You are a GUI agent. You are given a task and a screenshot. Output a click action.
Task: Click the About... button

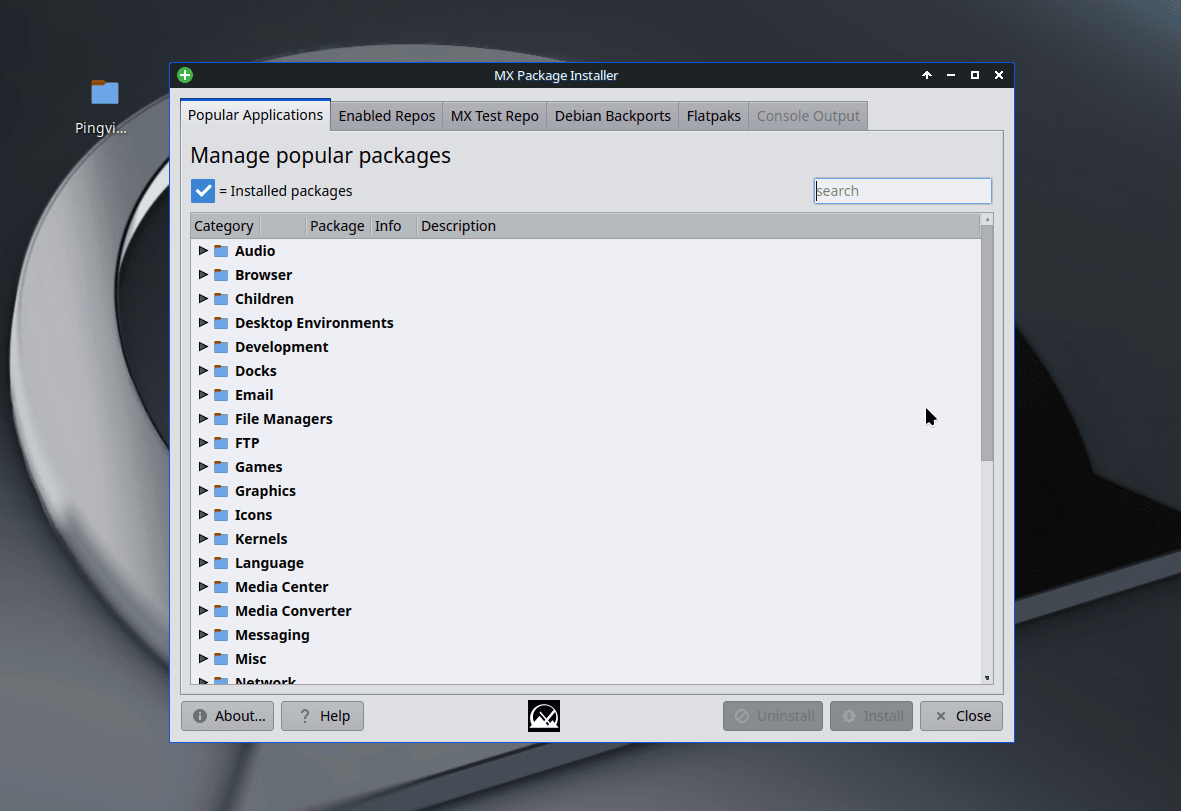point(227,716)
